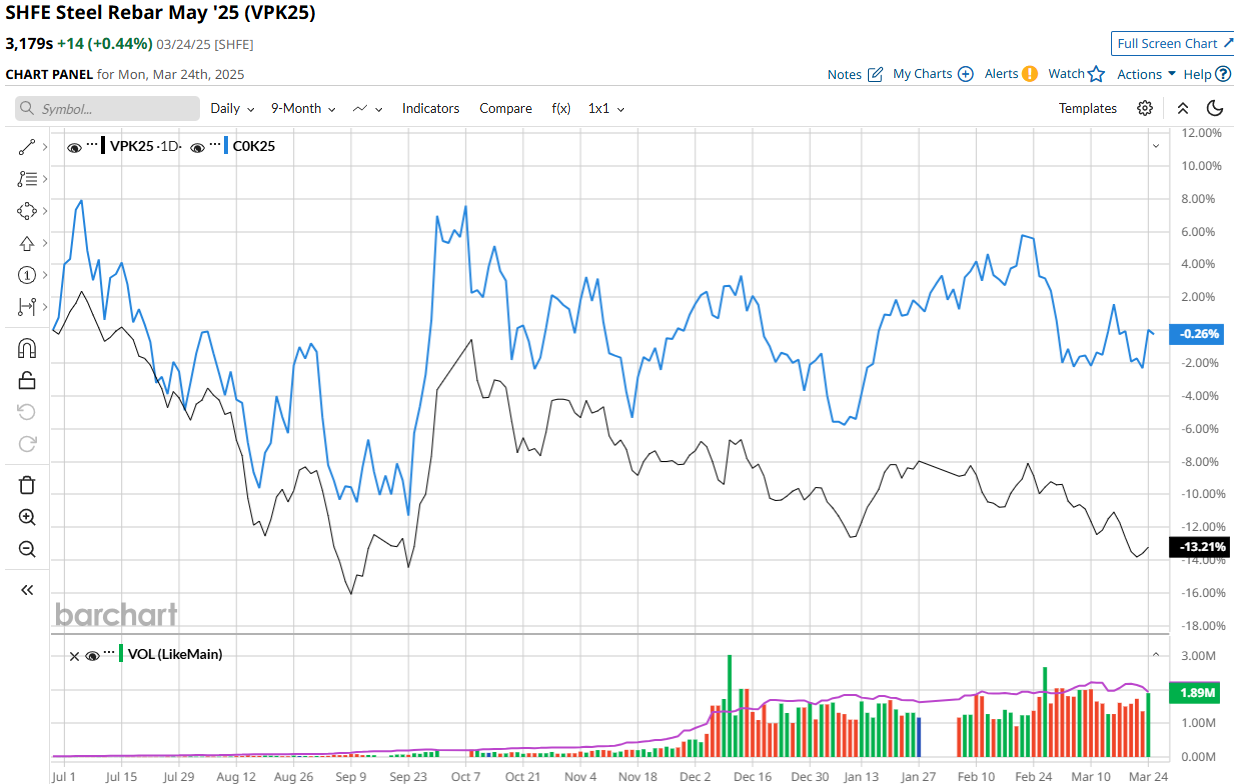Click the undo arrow icon
This screenshot has width=1234, height=784.
[x=27, y=412]
